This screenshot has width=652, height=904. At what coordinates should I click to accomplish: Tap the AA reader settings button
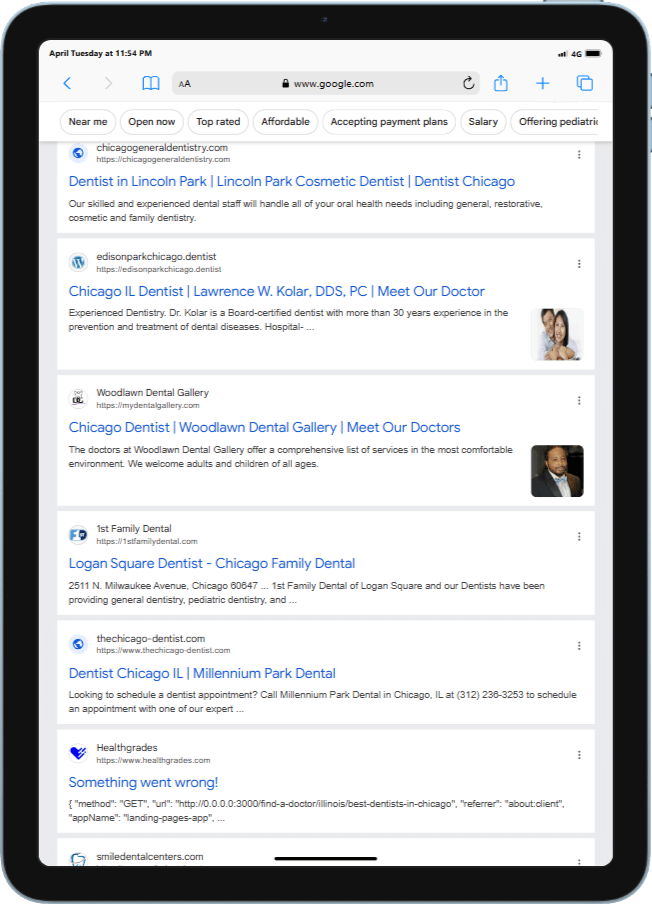click(184, 84)
